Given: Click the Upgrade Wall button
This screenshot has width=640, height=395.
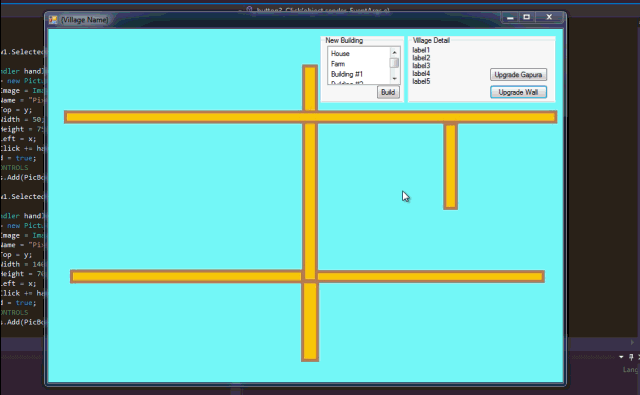Looking at the screenshot, I should point(518,92).
